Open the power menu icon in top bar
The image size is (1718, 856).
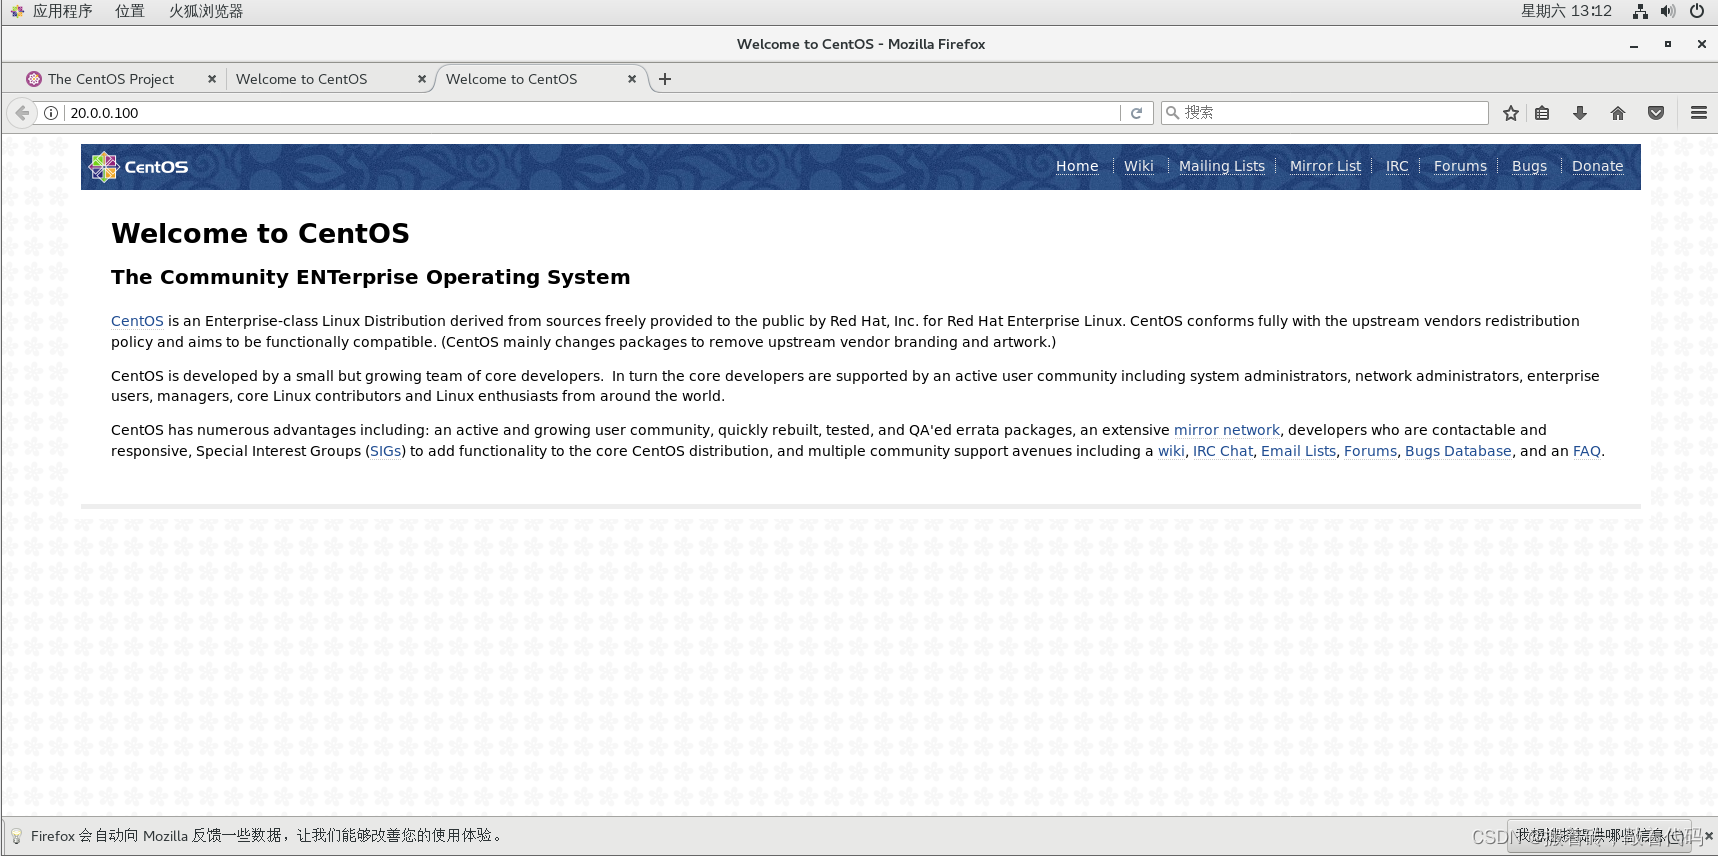[x=1697, y=11]
